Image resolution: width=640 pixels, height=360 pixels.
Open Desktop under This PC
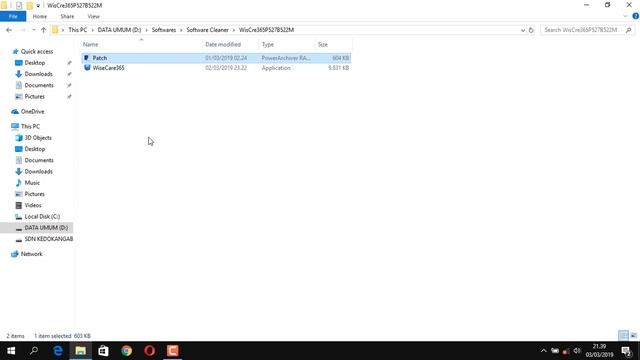(x=35, y=149)
